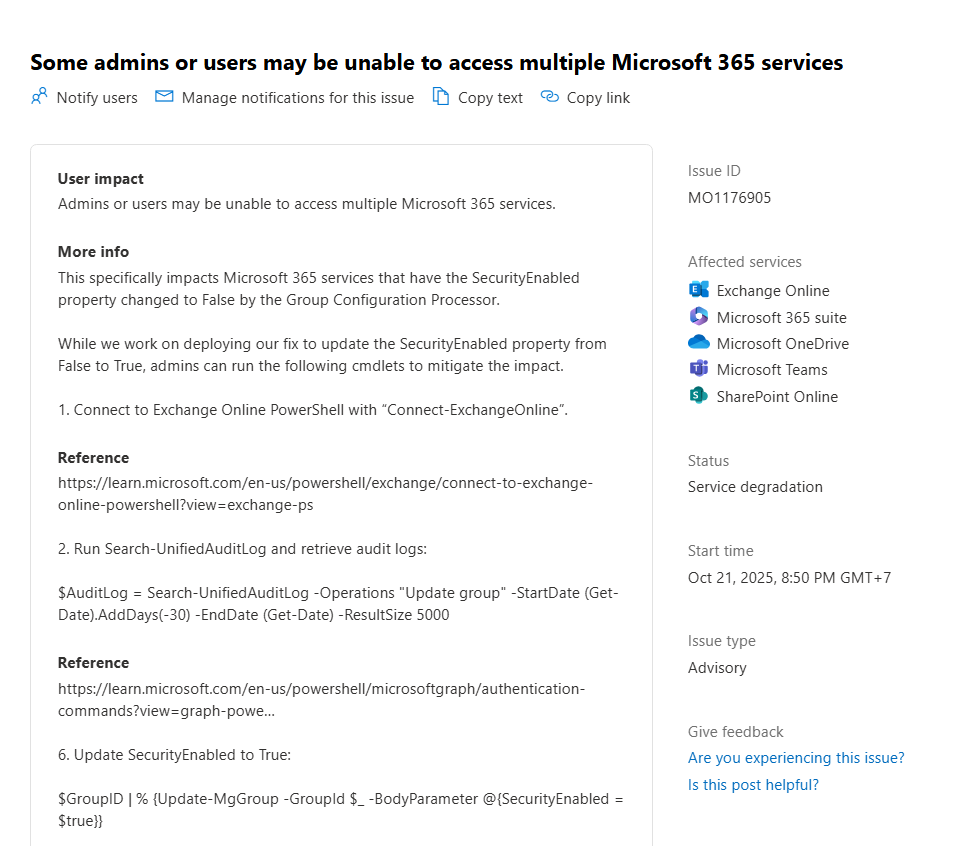Click the Status label
This screenshot has height=846, width=959.
click(x=708, y=461)
